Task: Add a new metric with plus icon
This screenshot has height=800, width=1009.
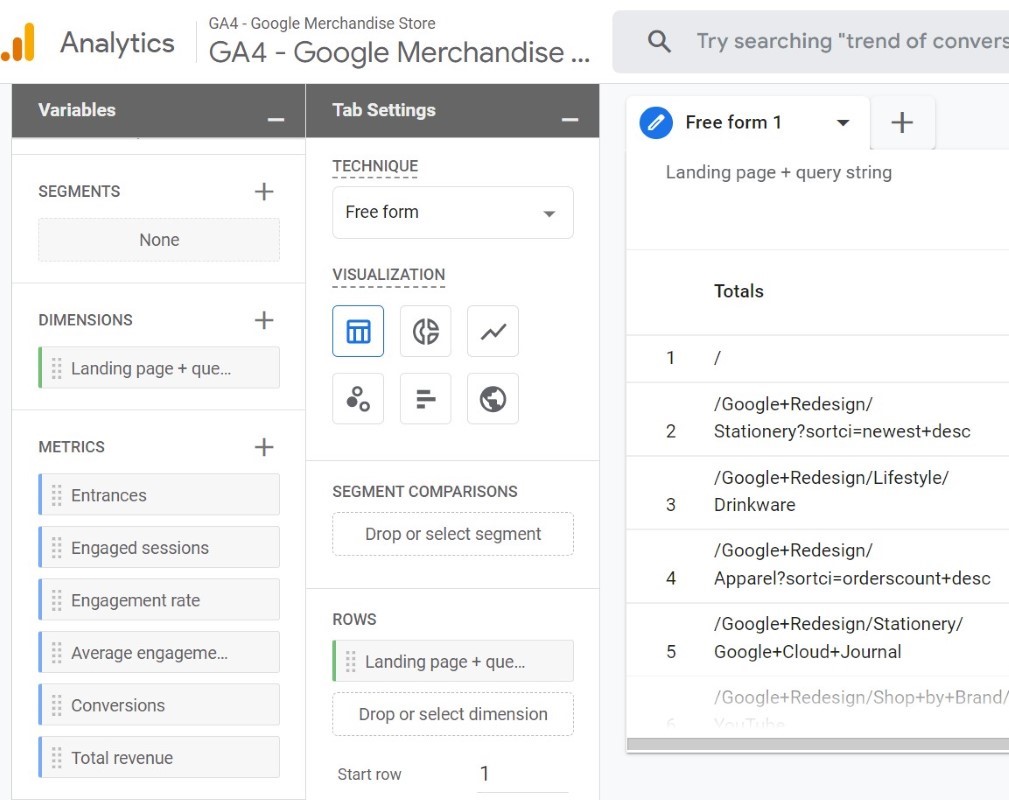Action: pos(264,447)
